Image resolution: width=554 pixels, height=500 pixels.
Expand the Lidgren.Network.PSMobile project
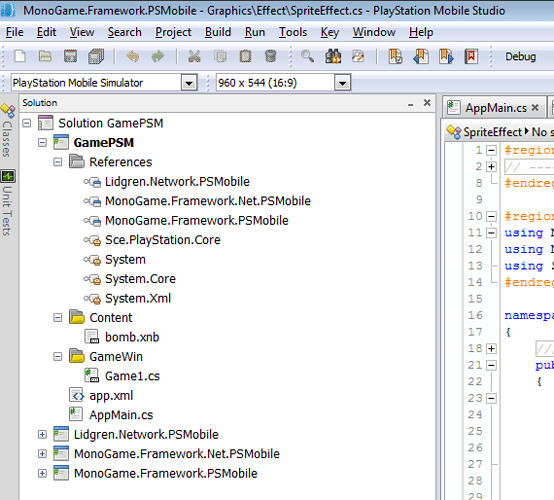coord(42,434)
